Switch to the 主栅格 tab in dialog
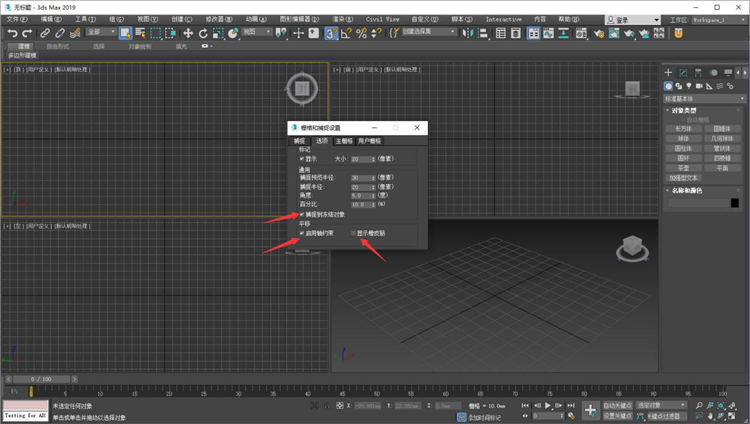Viewport: 750px width, 424px height. (x=344, y=141)
